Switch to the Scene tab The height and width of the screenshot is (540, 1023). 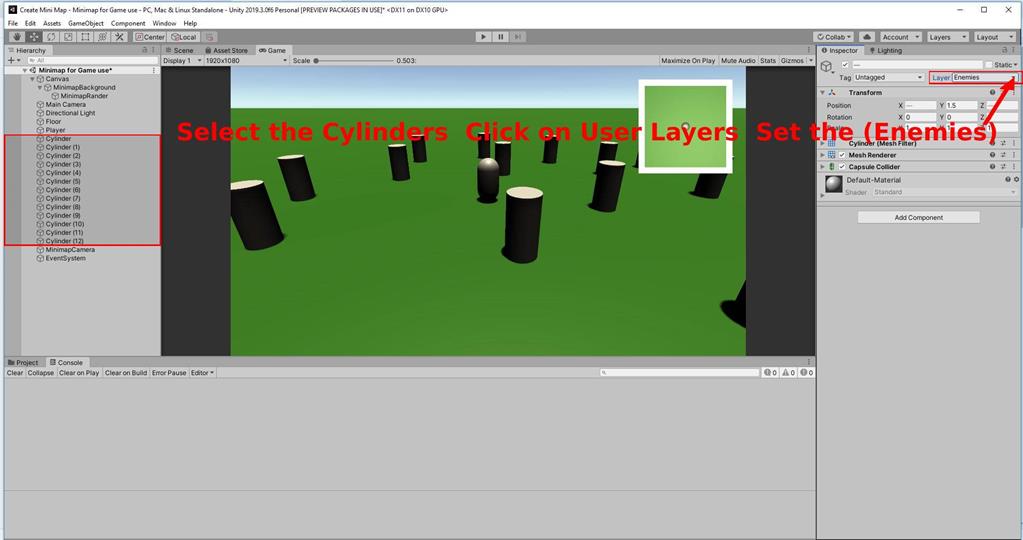click(179, 50)
